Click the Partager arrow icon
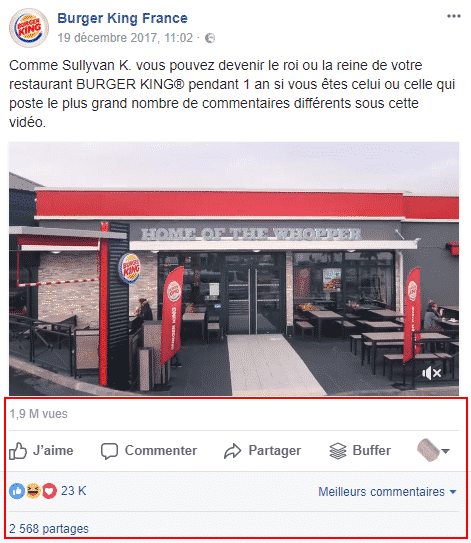 (x=232, y=451)
